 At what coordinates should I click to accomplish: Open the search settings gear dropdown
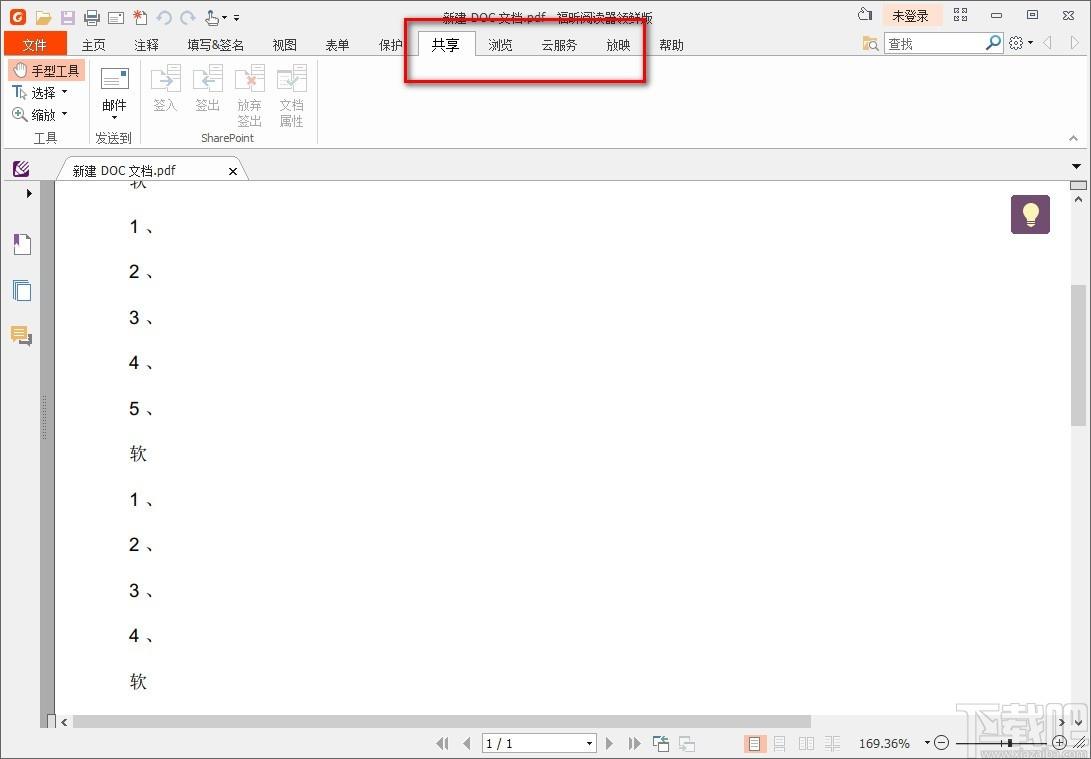(x=1020, y=43)
